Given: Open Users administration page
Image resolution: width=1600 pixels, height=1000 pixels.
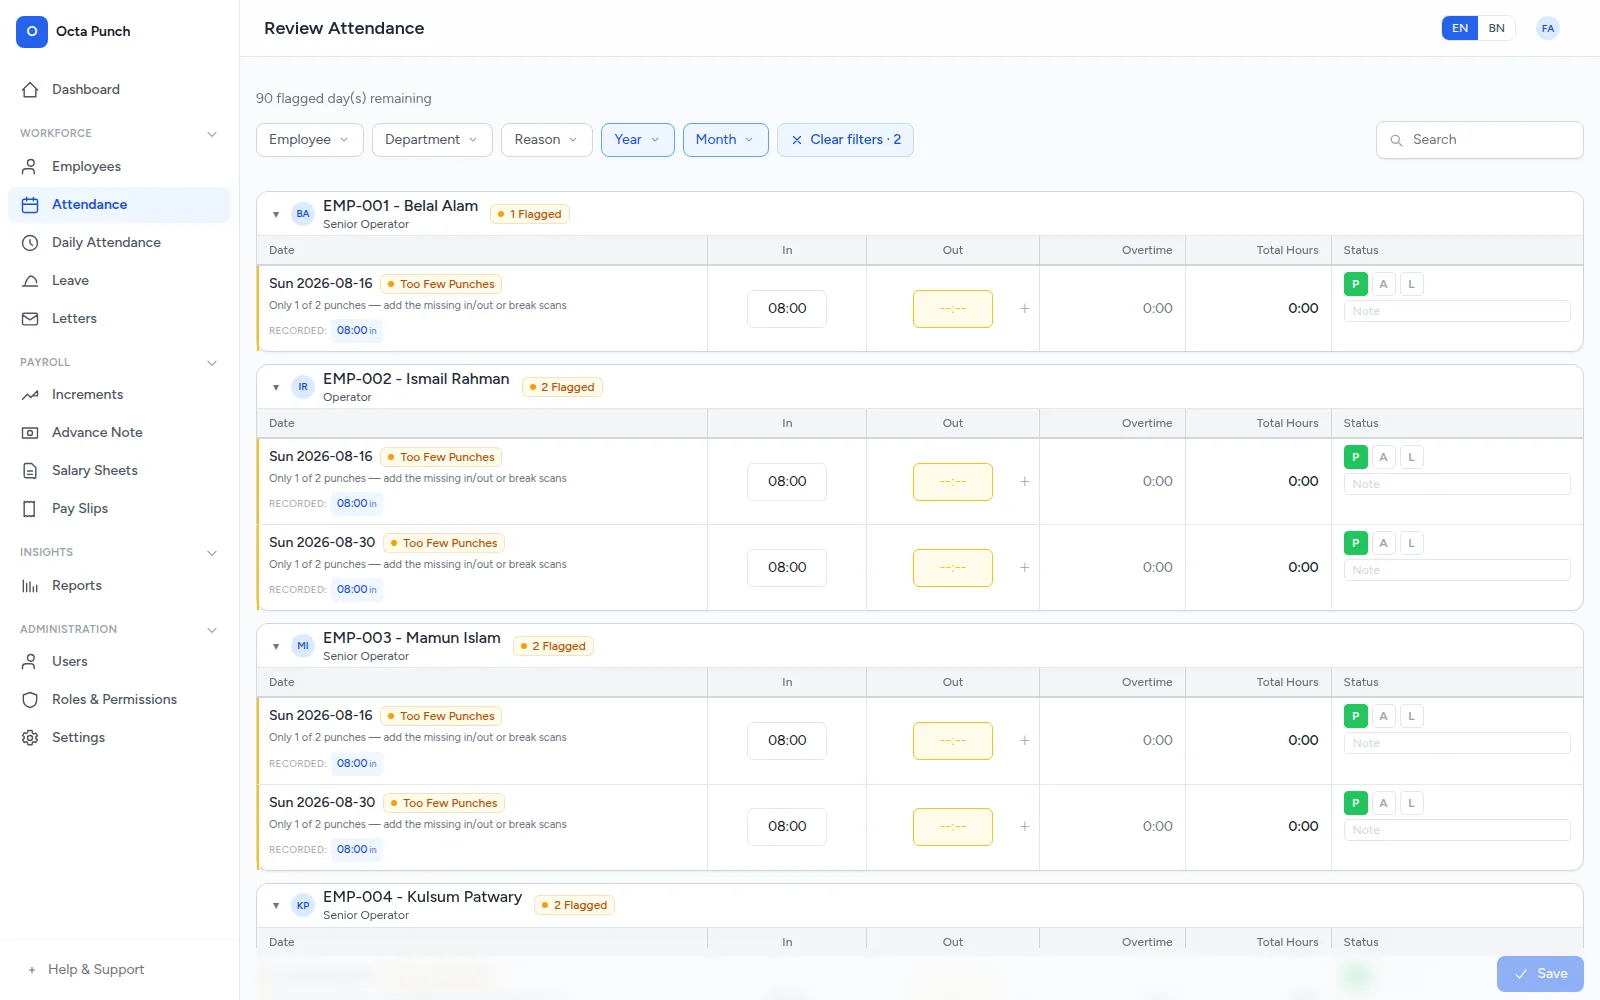Looking at the screenshot, I should point(119,661).
